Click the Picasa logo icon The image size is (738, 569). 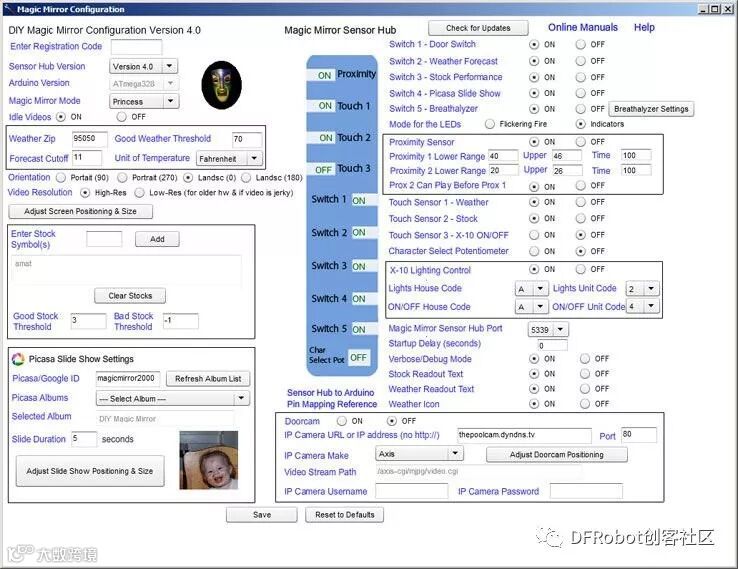click(18, 359)
